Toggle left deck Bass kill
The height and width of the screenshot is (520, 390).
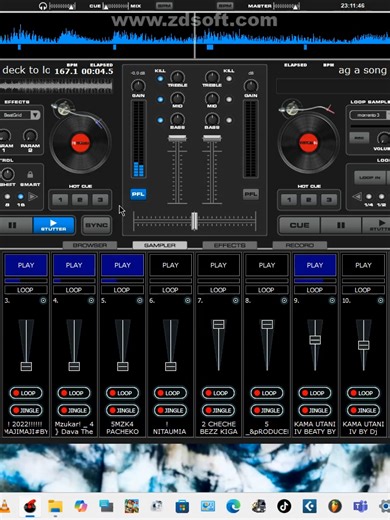160,120
